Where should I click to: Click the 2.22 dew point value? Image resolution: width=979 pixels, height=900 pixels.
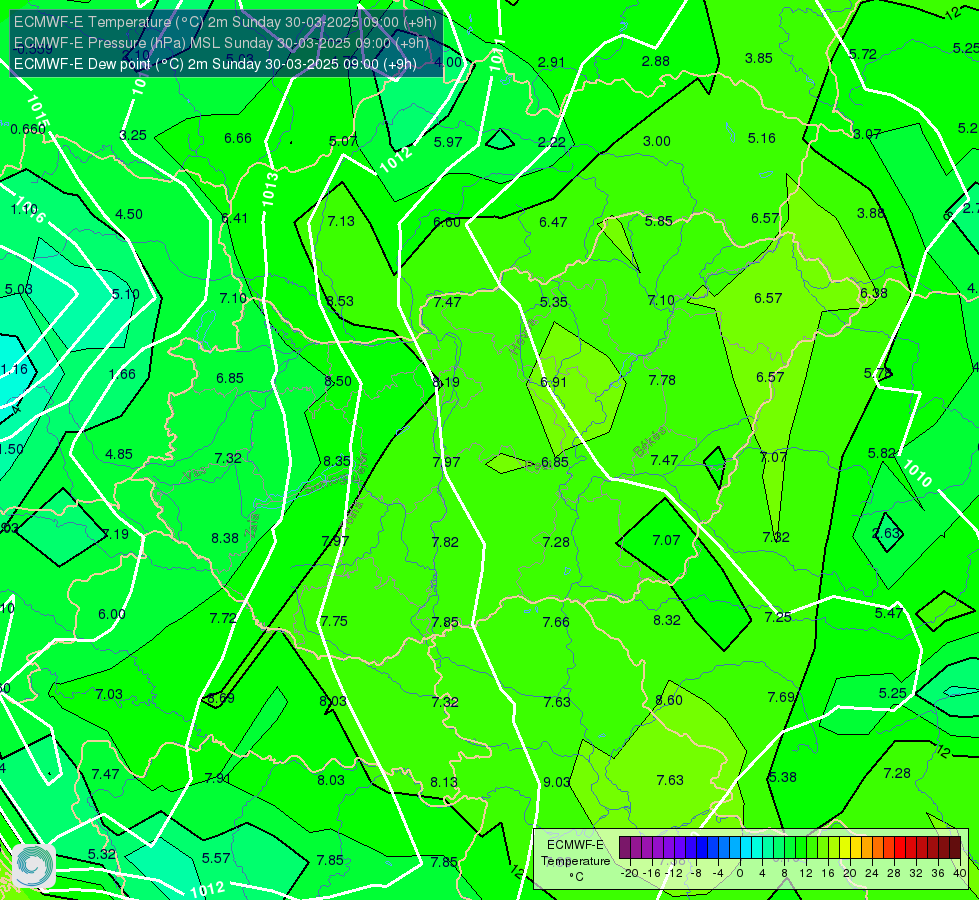(552, 142)
